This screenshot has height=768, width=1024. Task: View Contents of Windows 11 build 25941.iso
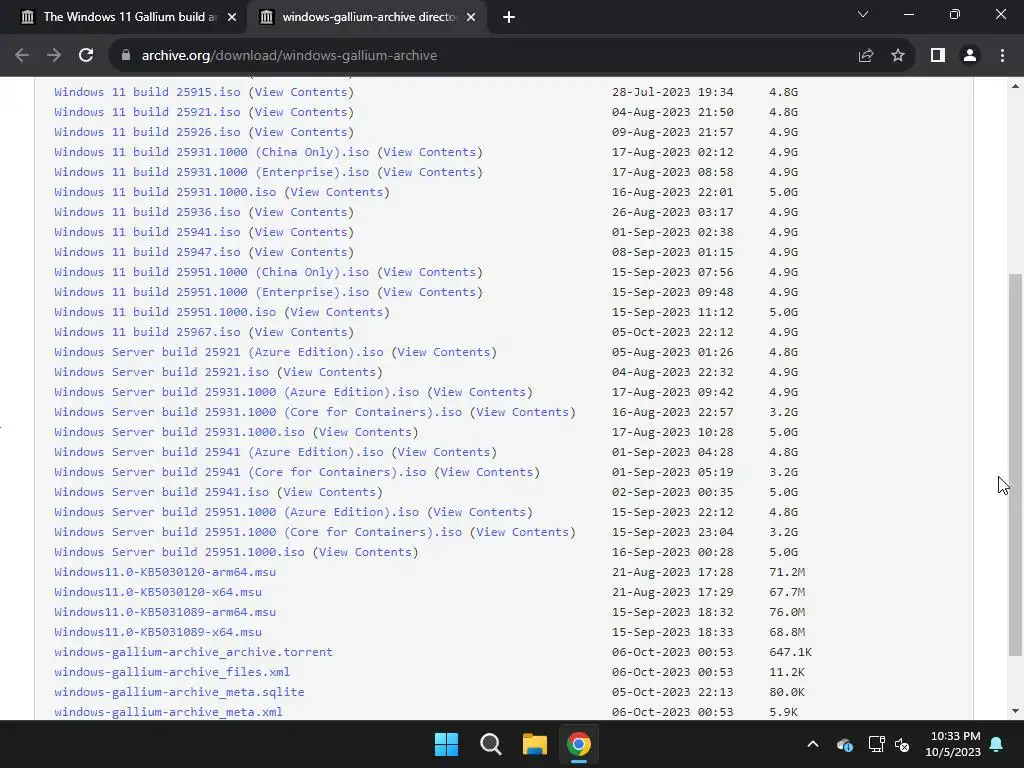pyautogui.click(x=300, y=232)
